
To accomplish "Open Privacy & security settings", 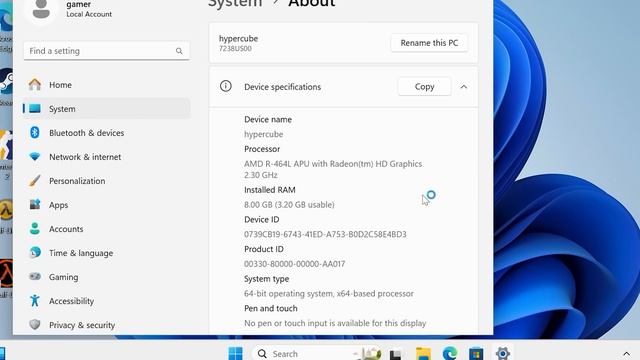I will coord(106,325).
